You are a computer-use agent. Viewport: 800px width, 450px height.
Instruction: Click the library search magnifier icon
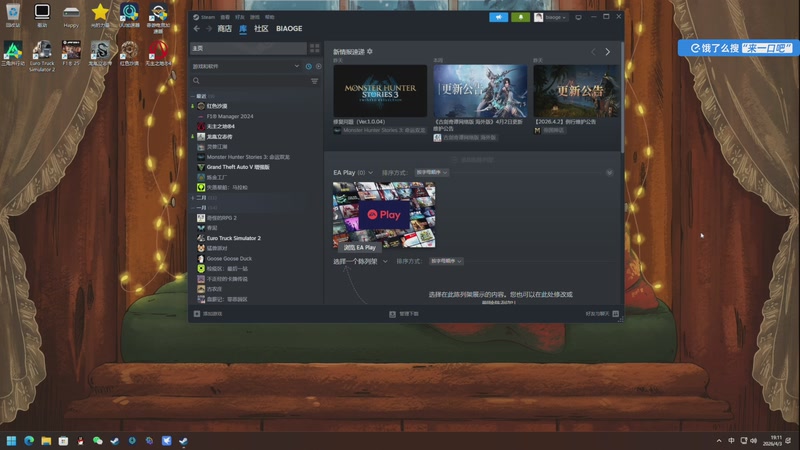click(x=196, y=81)
